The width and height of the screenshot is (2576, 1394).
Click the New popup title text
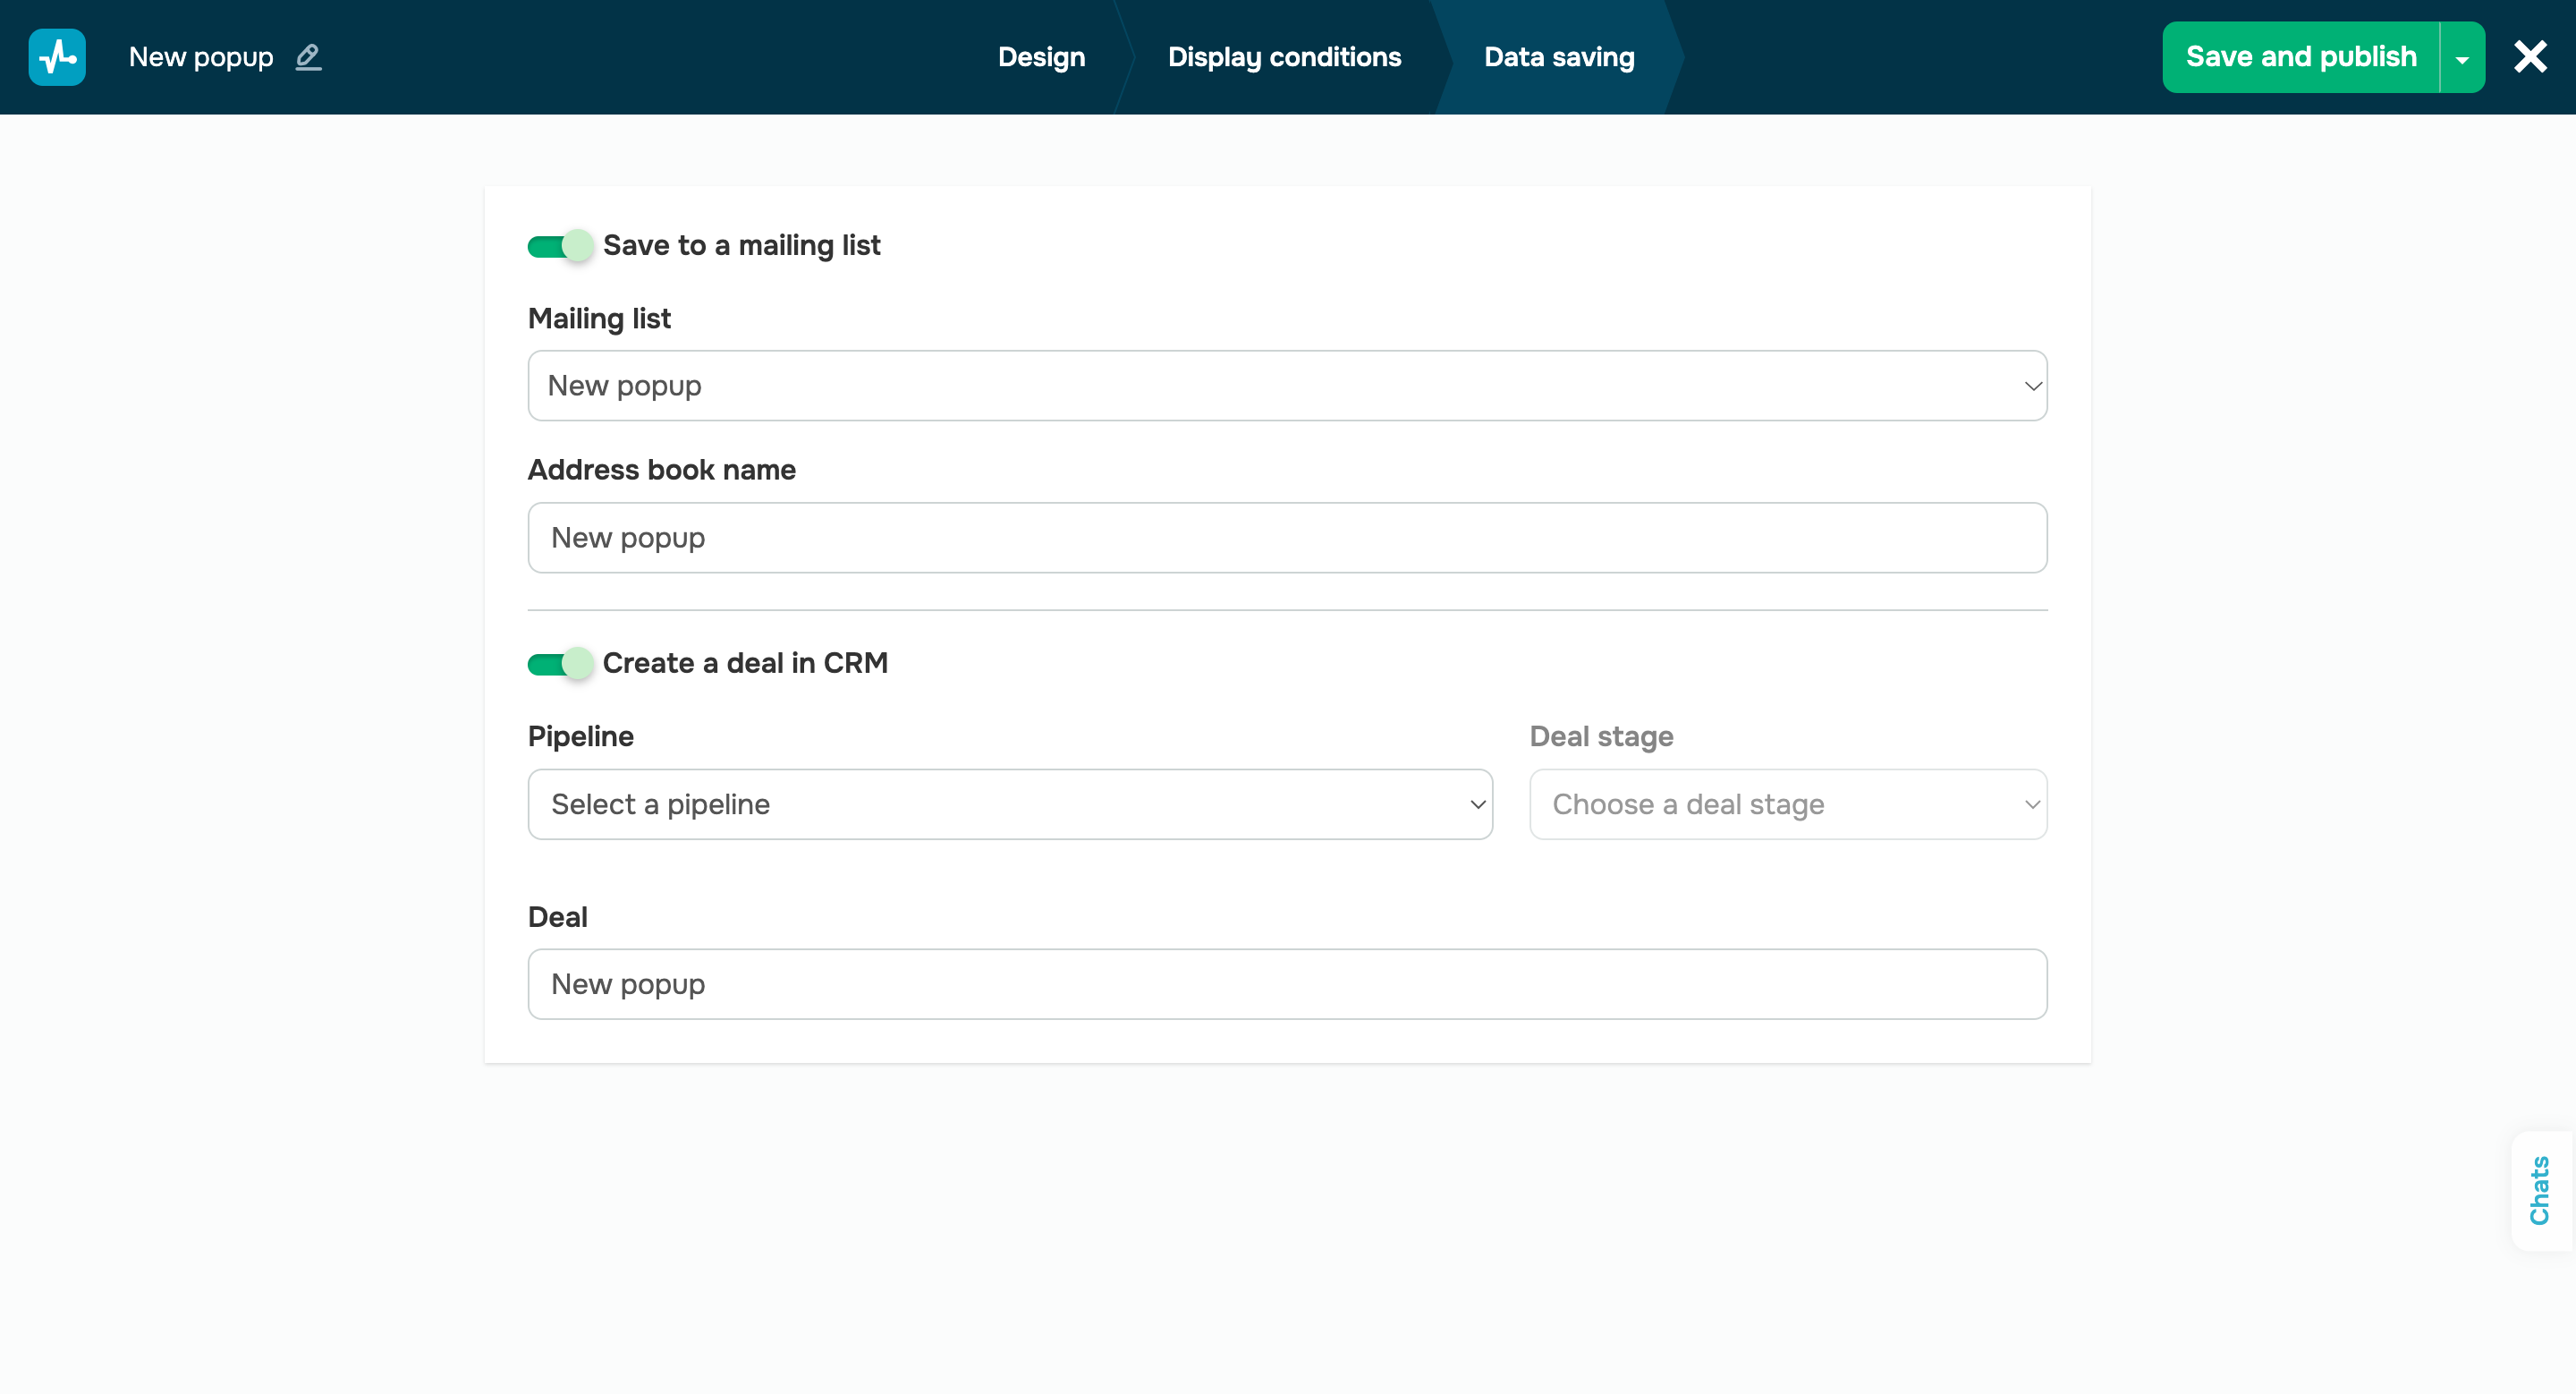pos(201,57)
